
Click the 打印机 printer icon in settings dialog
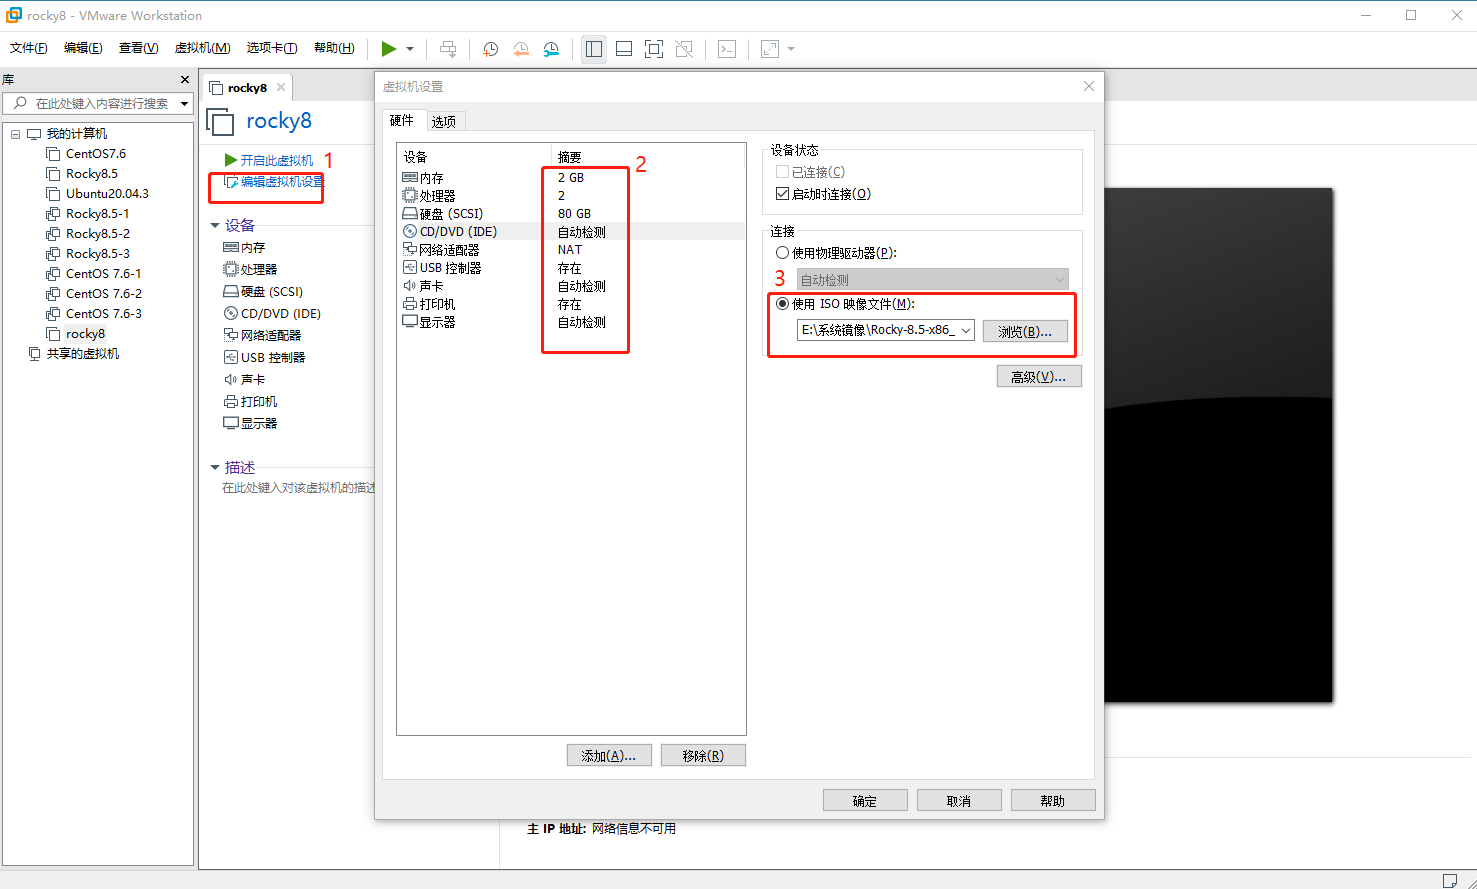click(x=410, y=304)
